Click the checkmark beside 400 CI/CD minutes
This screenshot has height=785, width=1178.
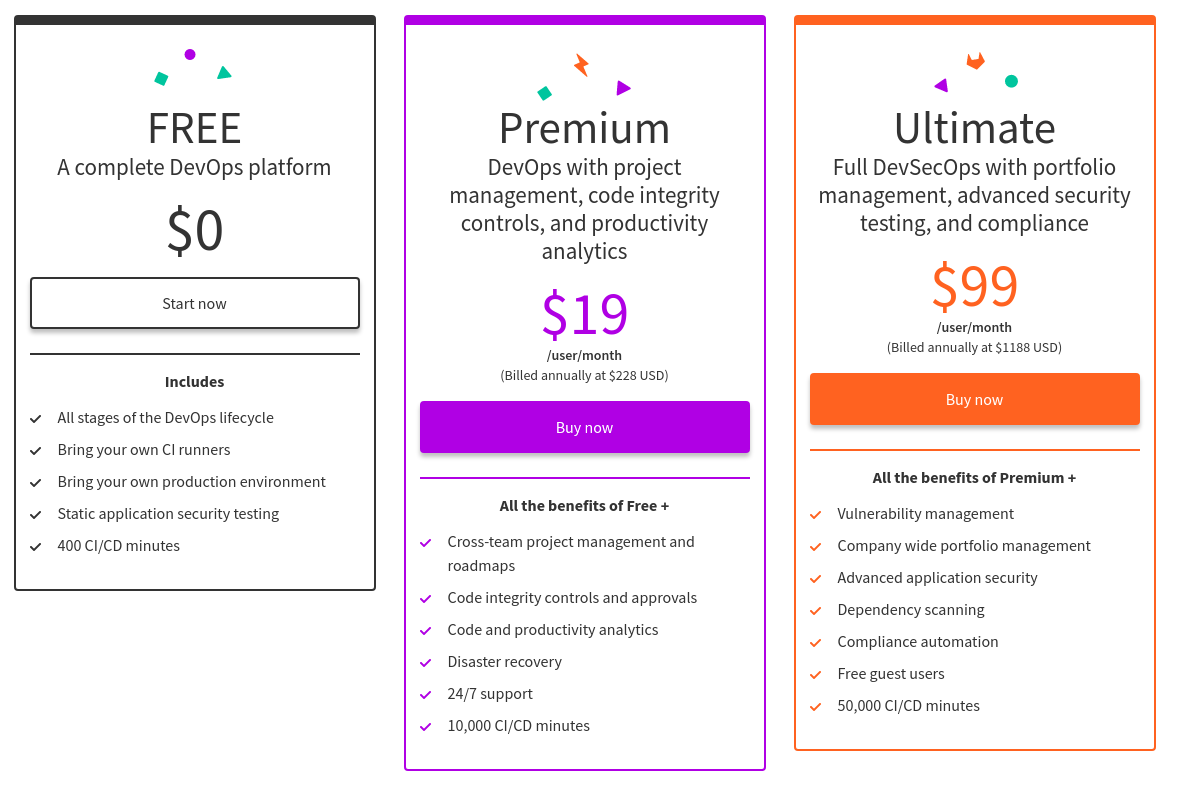(x=38, y=545)
